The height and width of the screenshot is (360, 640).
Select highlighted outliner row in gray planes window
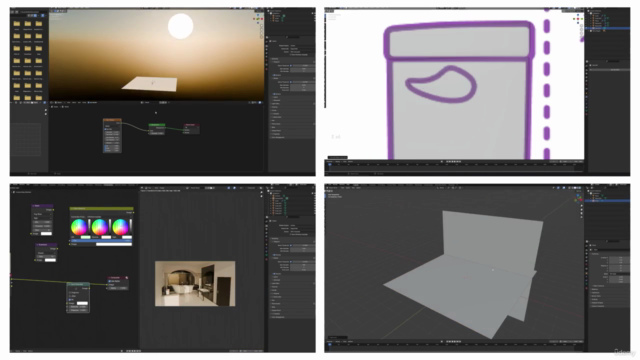[x=608, y=201]
